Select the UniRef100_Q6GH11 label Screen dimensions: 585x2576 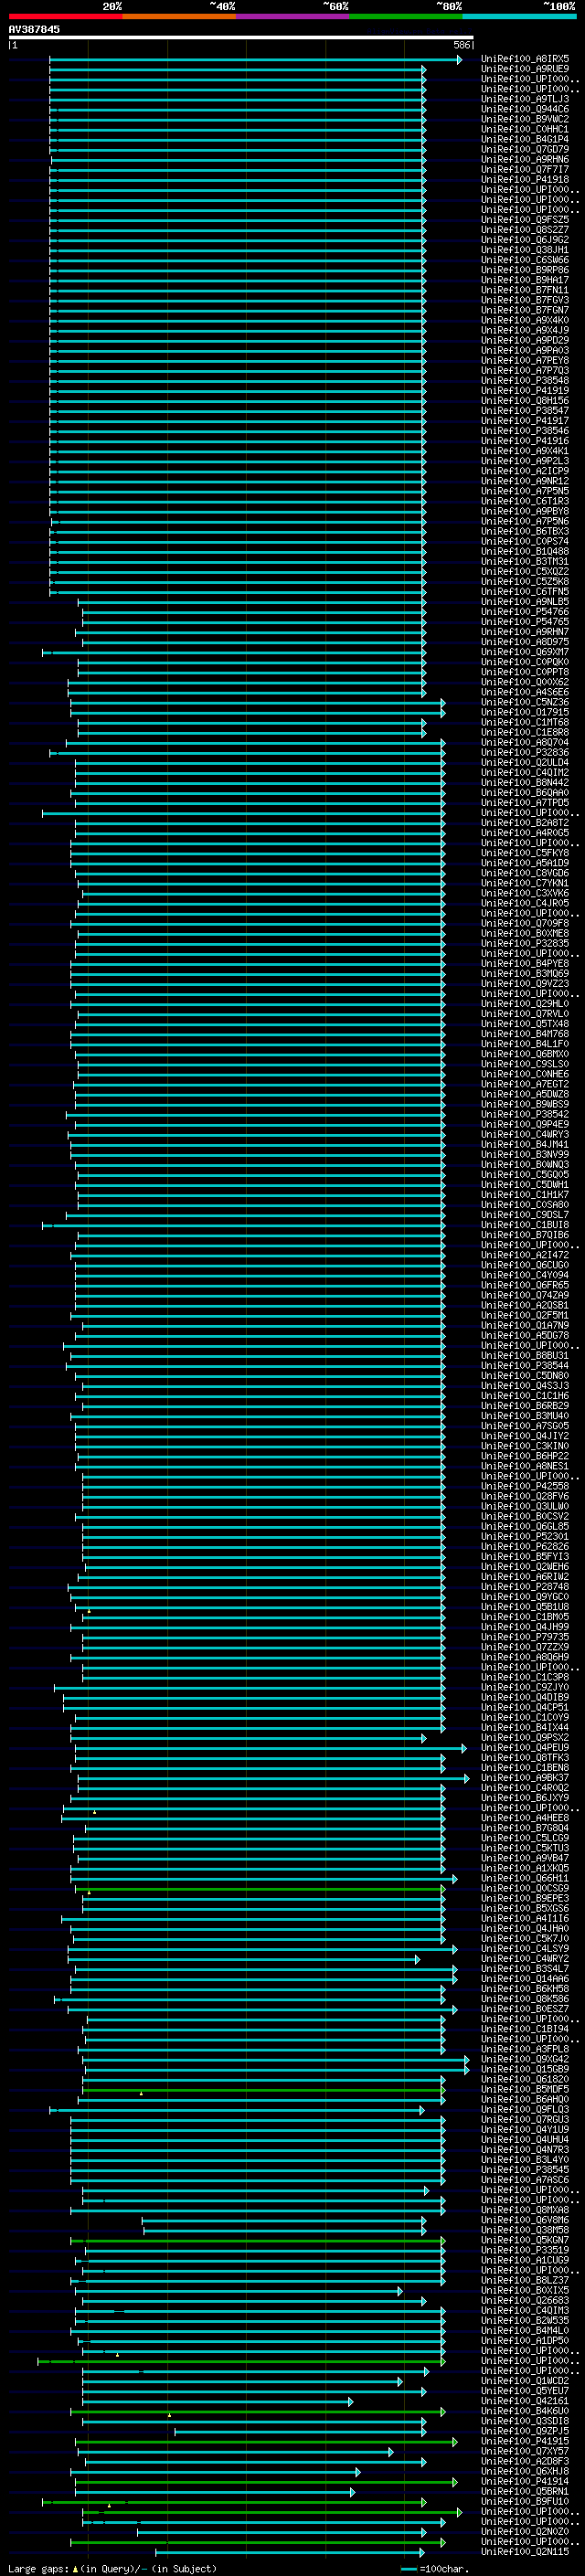[x=525, y=1878]
